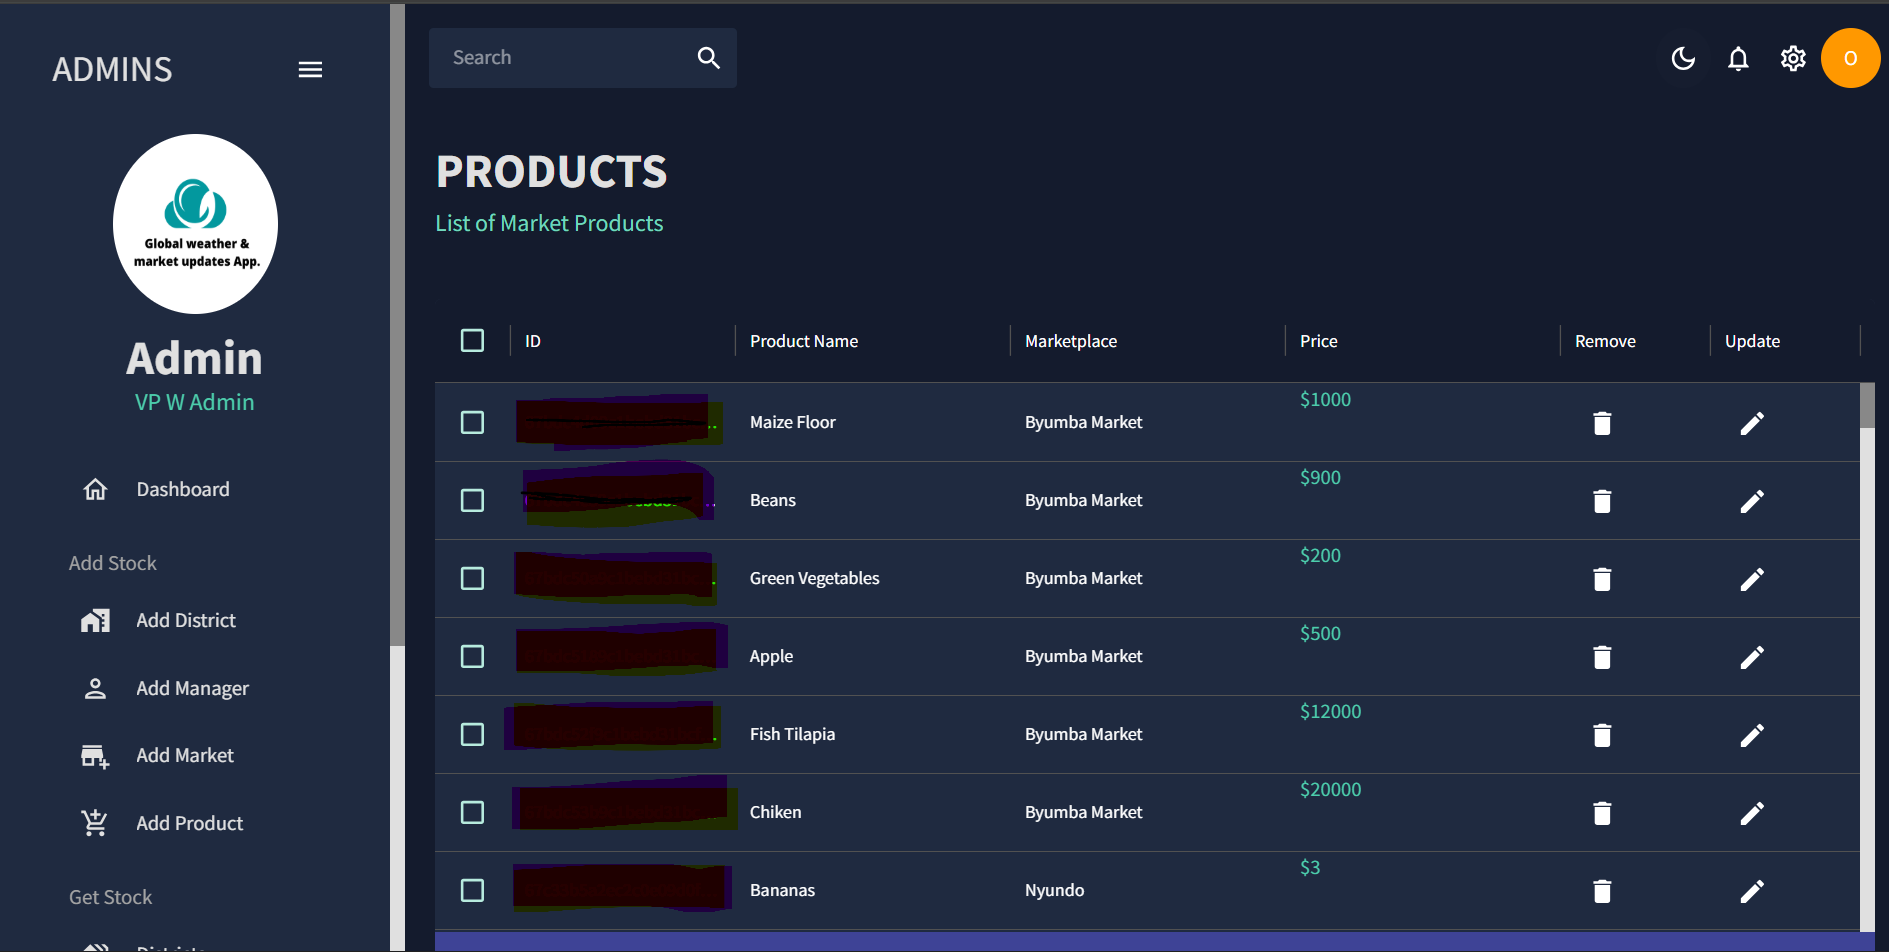Collapse sidebar with hamburger menu icon
This screenshot has height=952, width=1889.
click(x=310, y=69)
